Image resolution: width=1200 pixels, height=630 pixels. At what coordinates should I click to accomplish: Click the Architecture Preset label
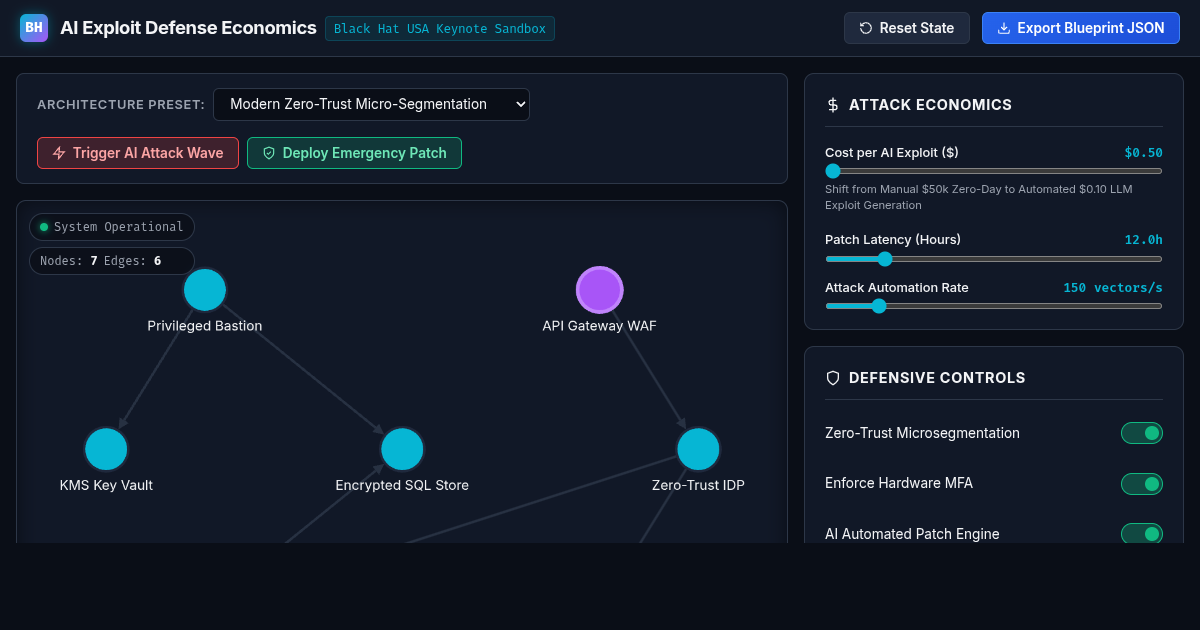pos(121,105)
